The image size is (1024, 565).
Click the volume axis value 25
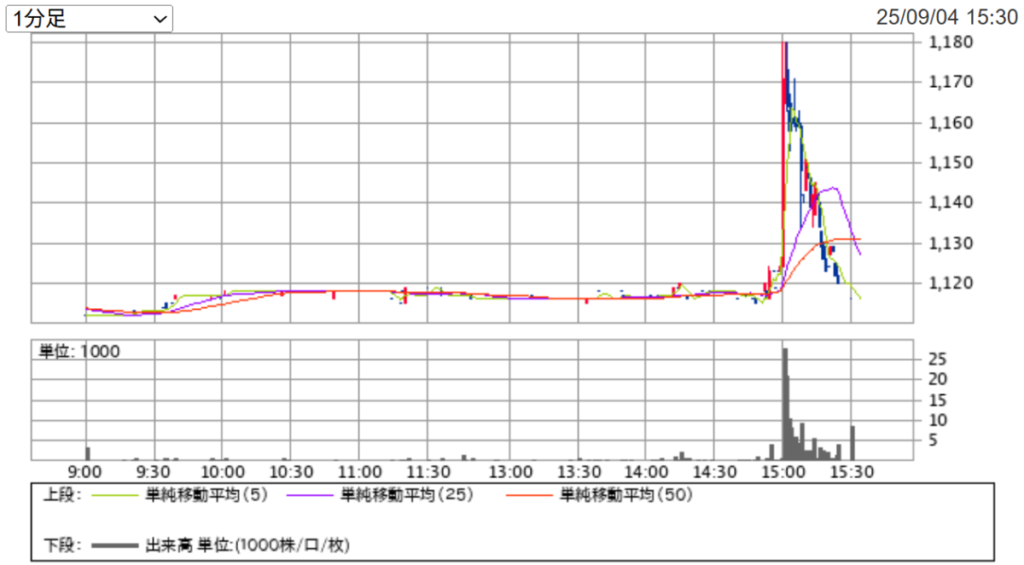(938, 359)
